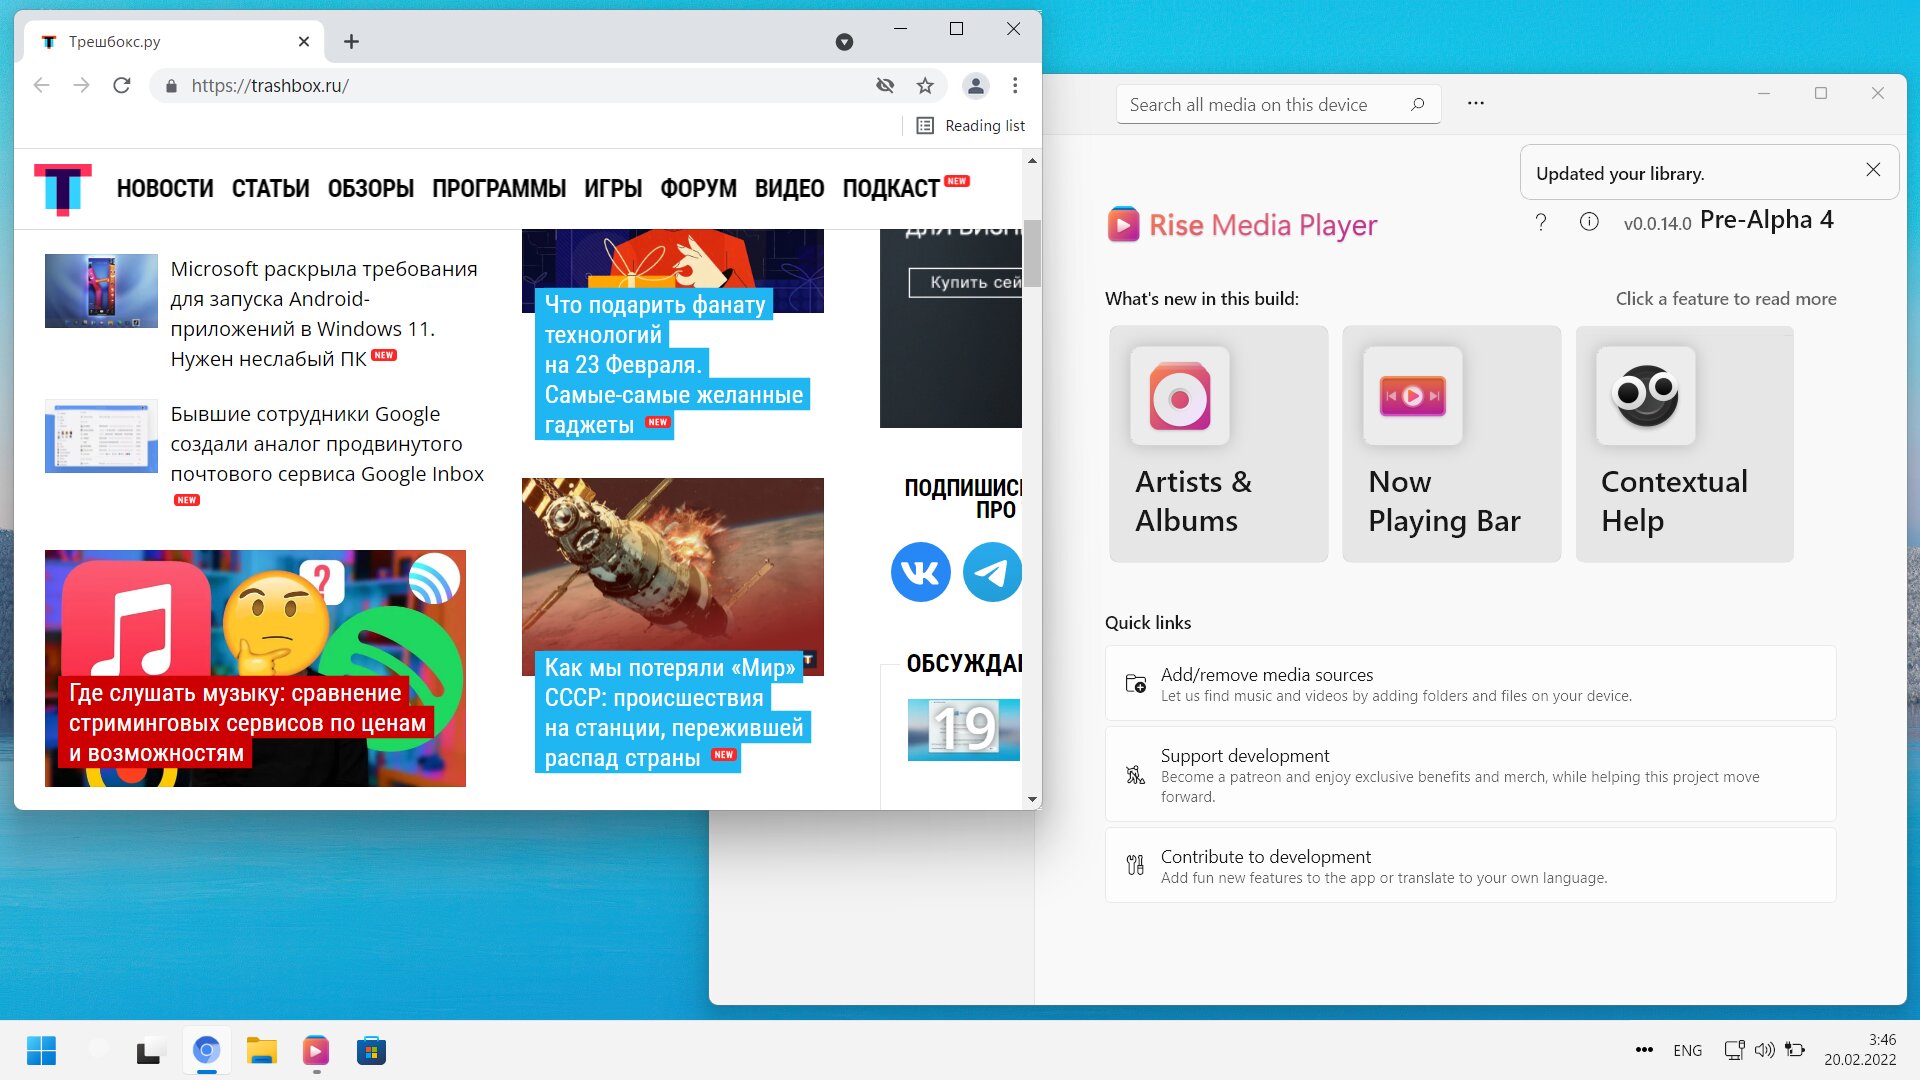Reload the Trashbox page
This screenshot has height=1080, width=1920.
(x=122, y=86)
